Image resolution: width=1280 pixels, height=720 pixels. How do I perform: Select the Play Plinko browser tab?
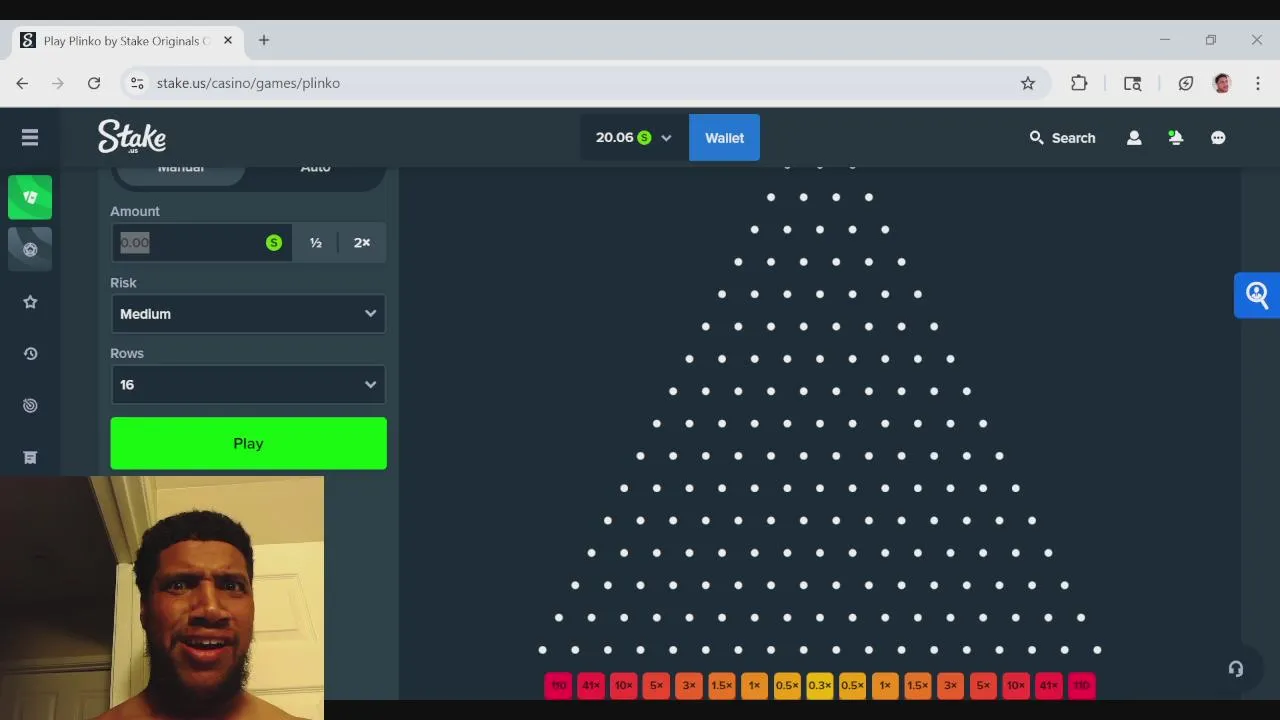(127, 41)
